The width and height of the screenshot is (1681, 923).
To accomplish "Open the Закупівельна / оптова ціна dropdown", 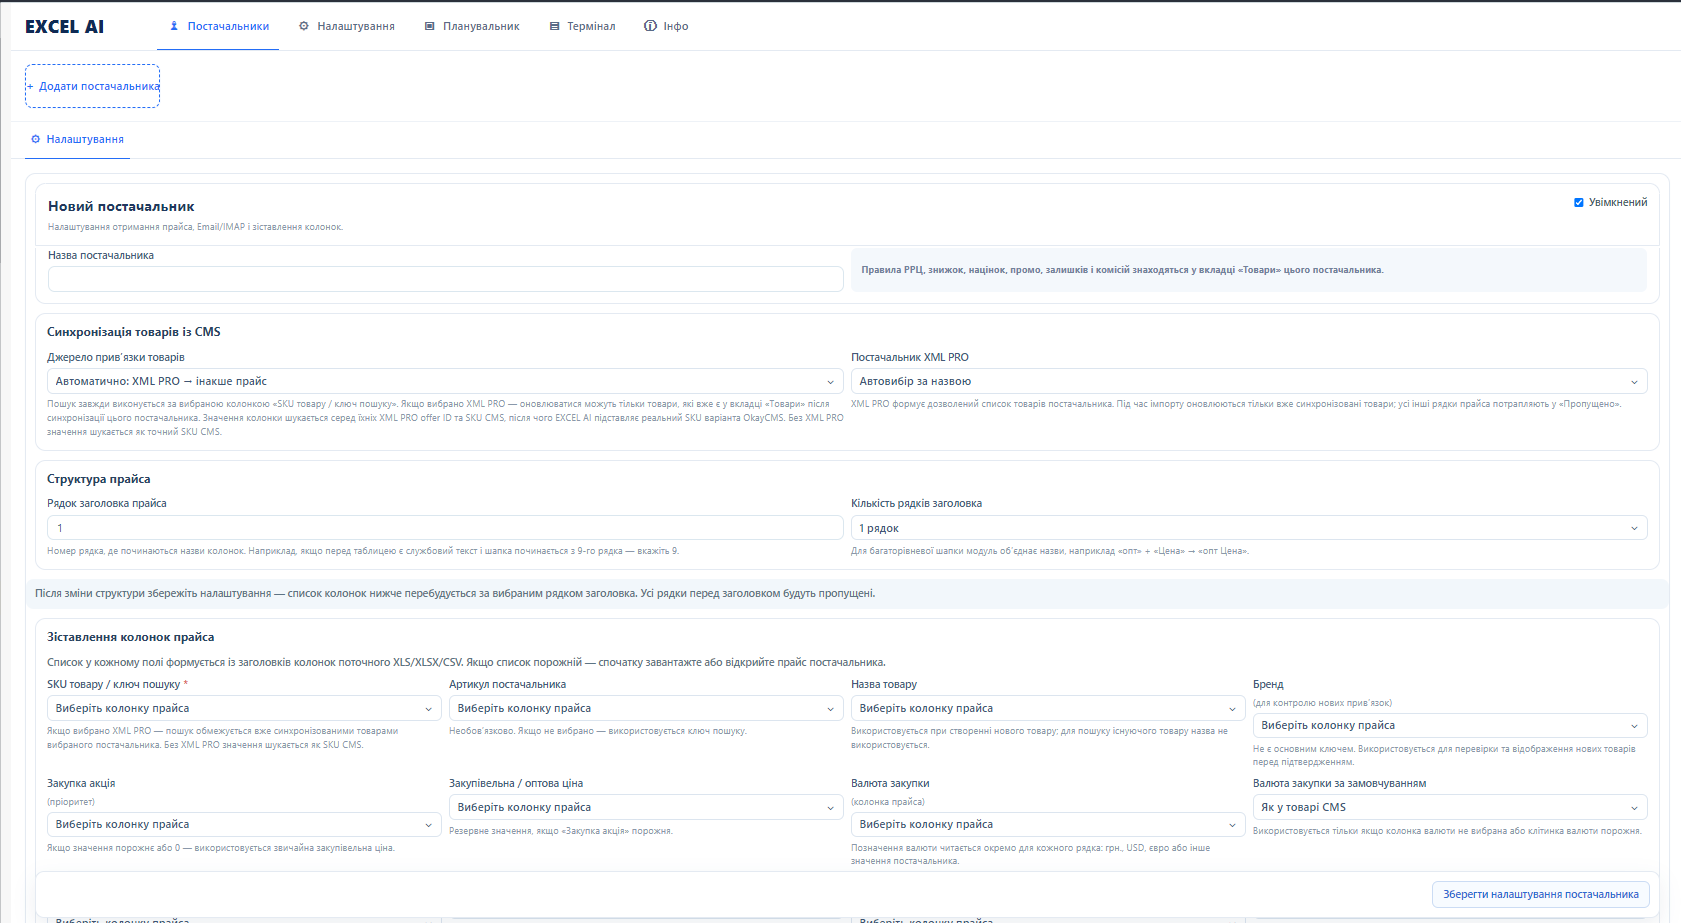I will 646,807.
